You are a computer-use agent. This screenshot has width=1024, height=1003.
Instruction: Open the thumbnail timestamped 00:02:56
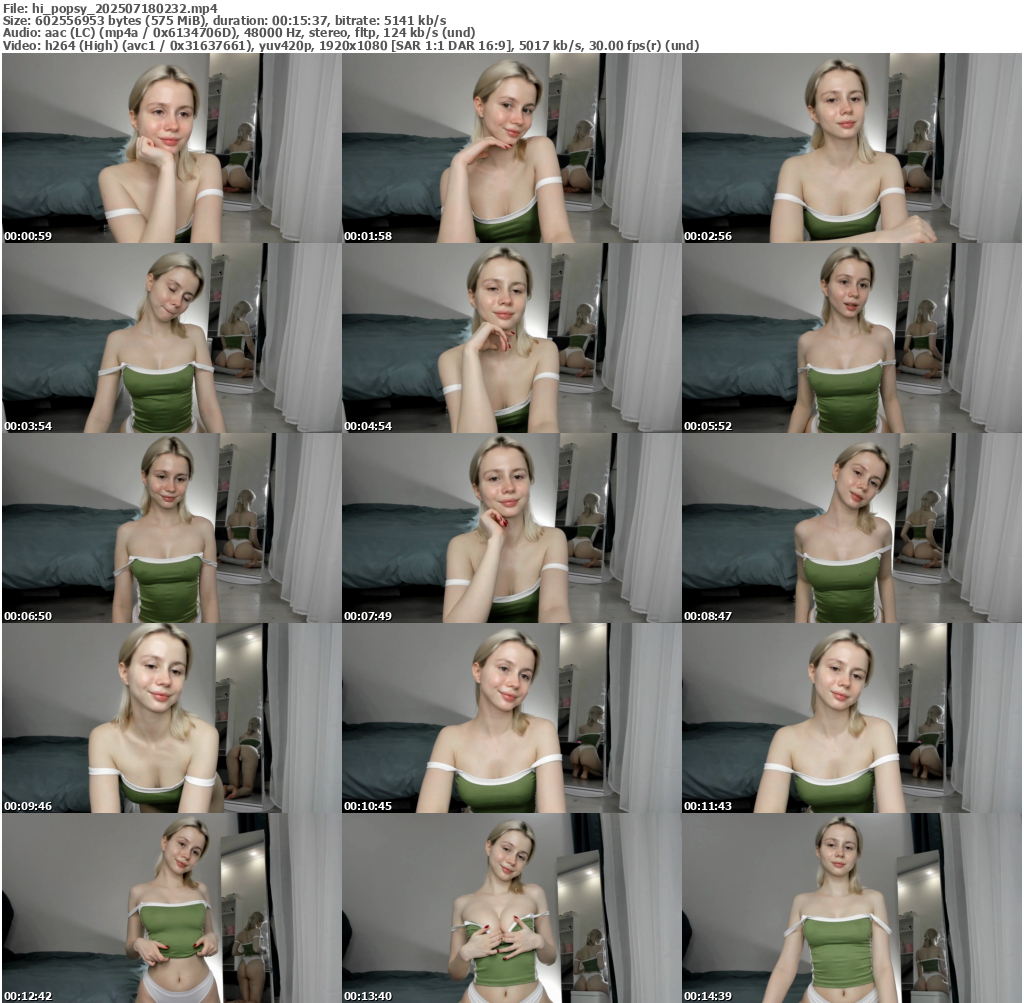(x=852, y=148)
